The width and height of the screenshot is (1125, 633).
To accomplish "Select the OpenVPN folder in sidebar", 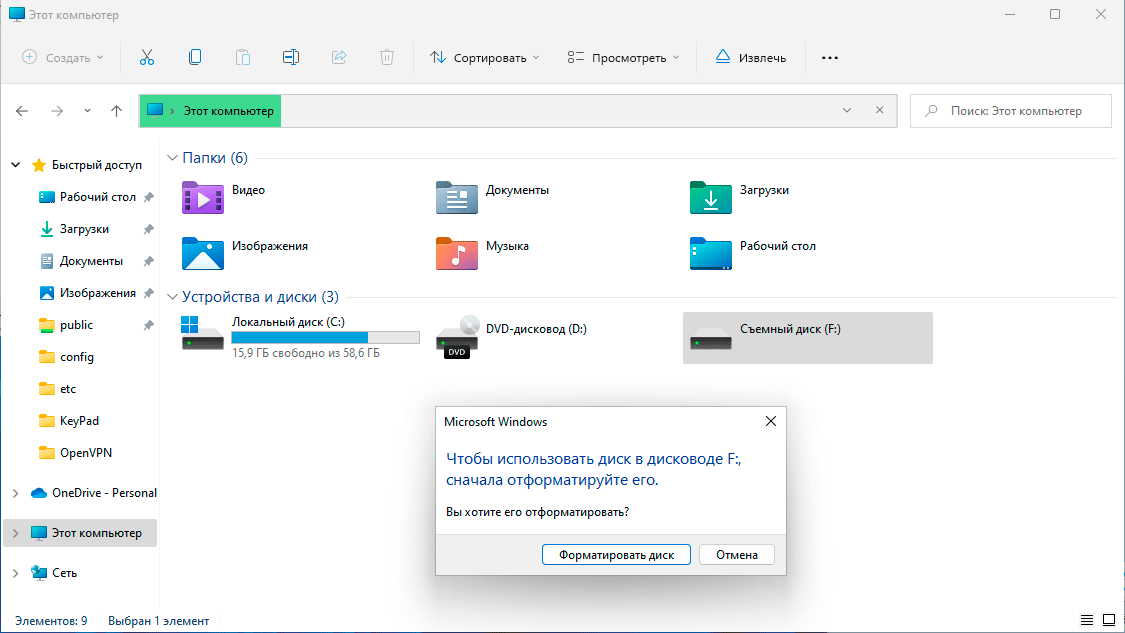I will pyautogui.click(x=85, y=453).
